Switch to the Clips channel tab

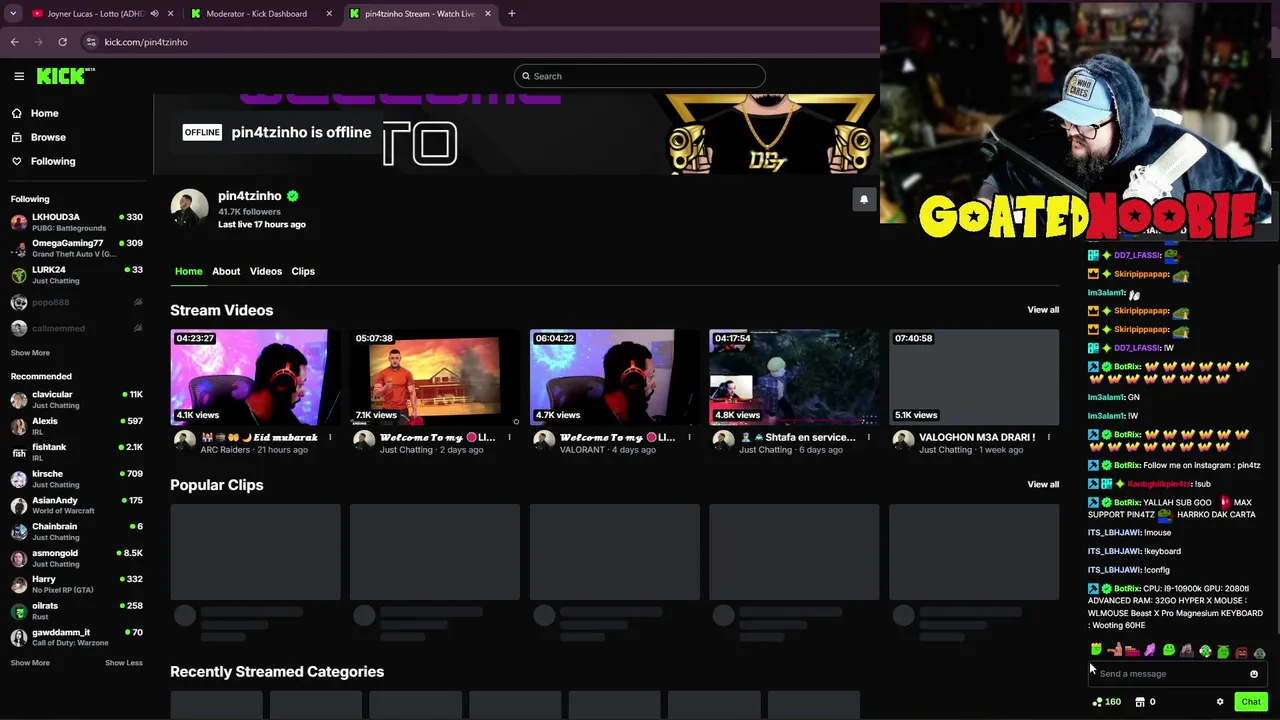click(303, 271)
